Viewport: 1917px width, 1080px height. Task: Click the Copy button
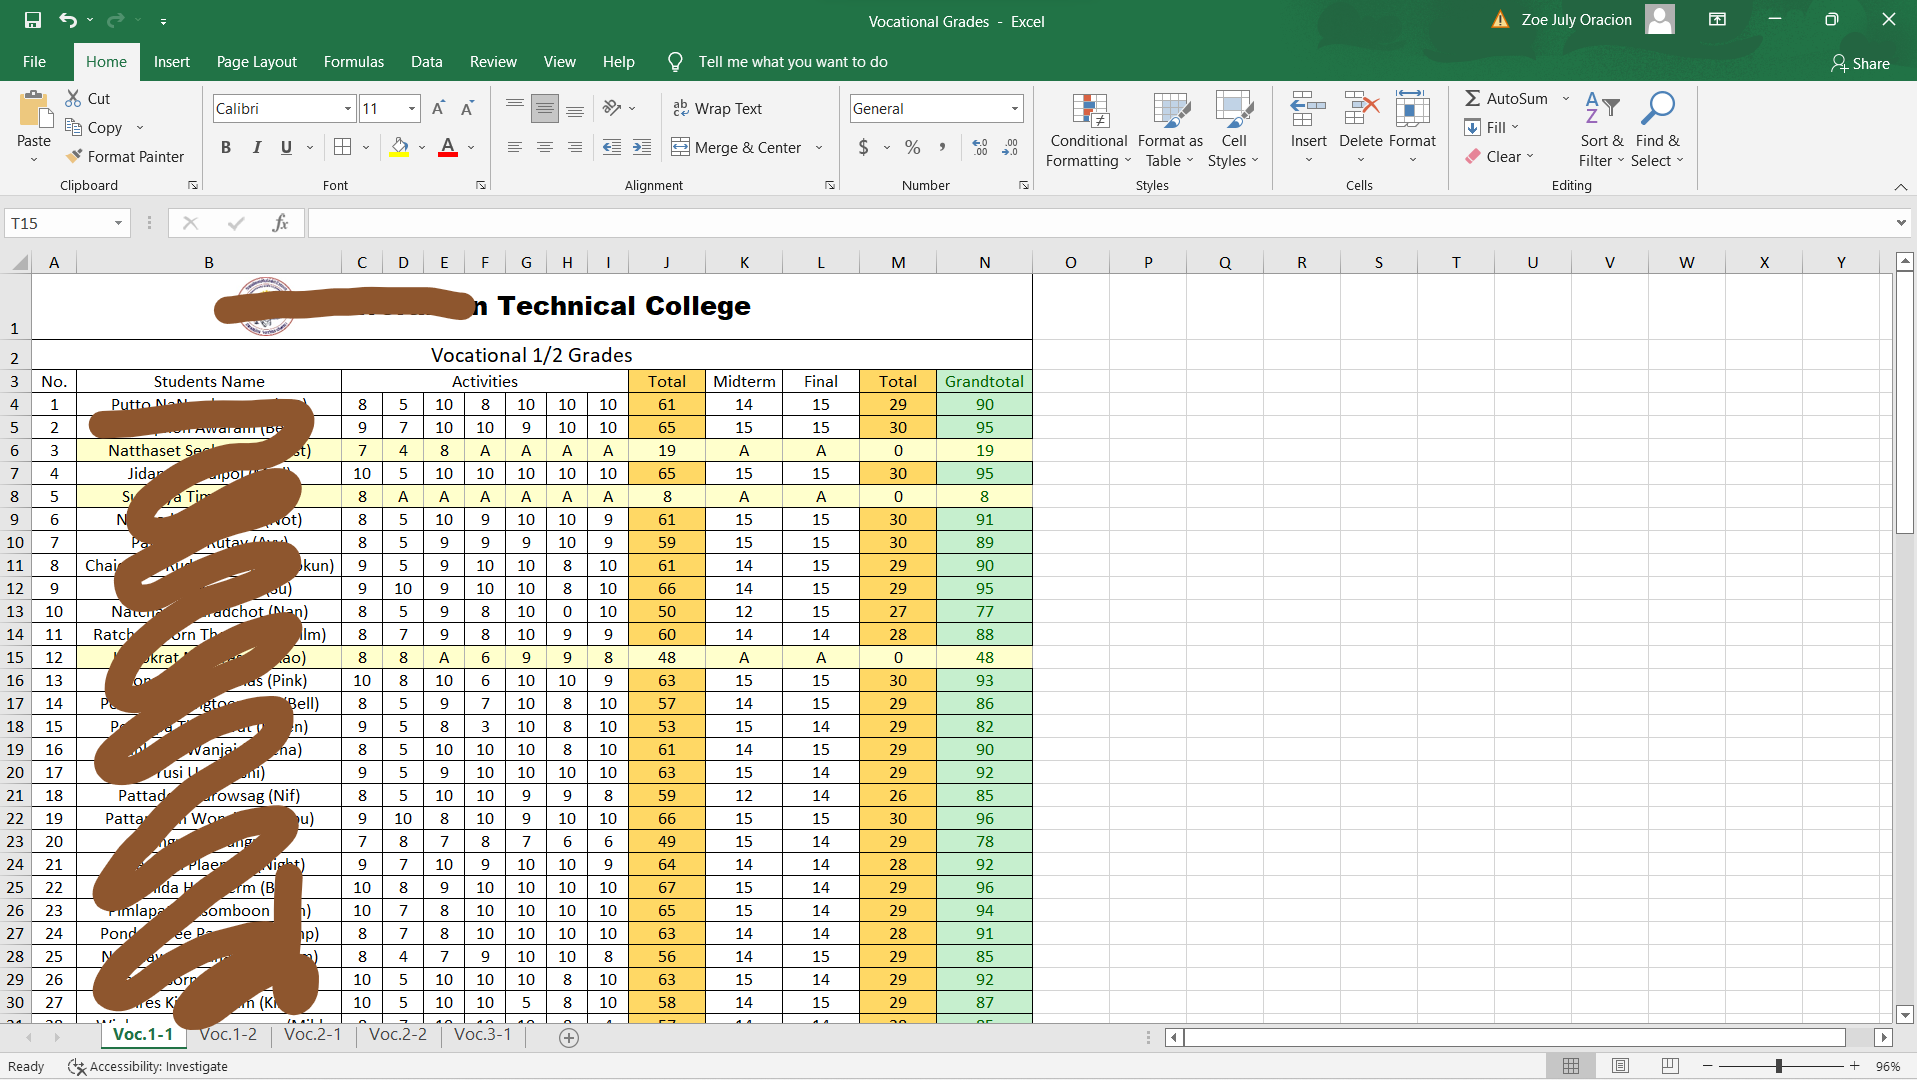[x=94, y=127]
